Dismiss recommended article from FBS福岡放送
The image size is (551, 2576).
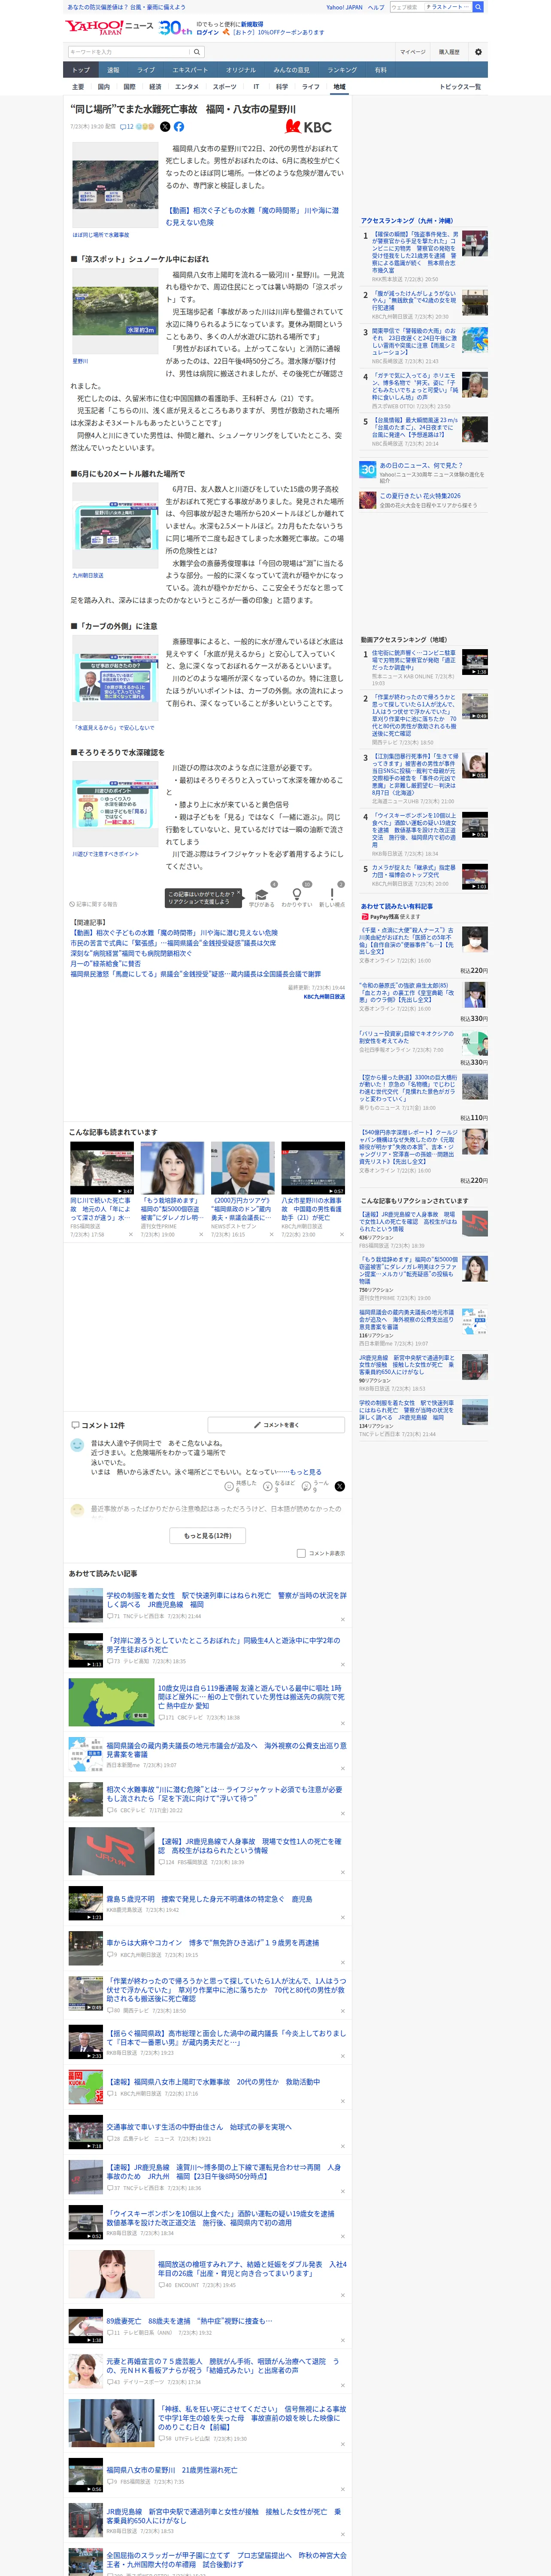[130, 1234]
